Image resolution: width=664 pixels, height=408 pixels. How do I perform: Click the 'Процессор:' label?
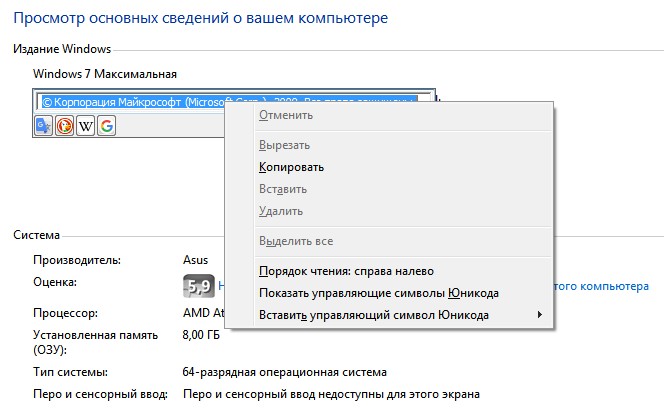point(66,314)
